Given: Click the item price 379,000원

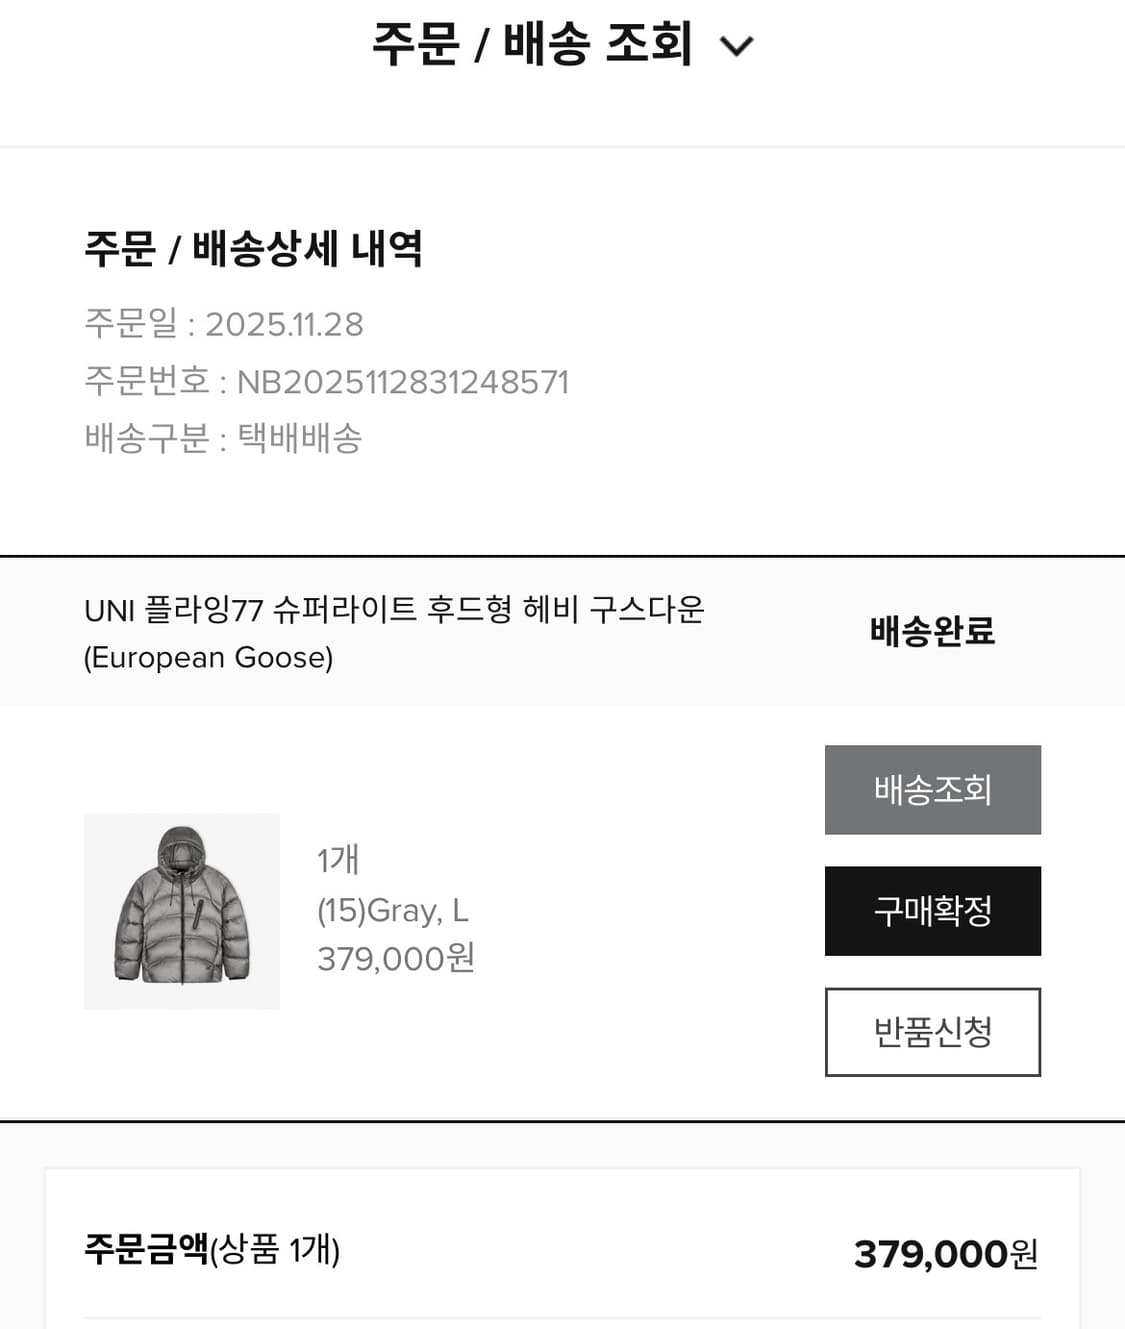Looking at the screenshot, I should tap(393, 959).
